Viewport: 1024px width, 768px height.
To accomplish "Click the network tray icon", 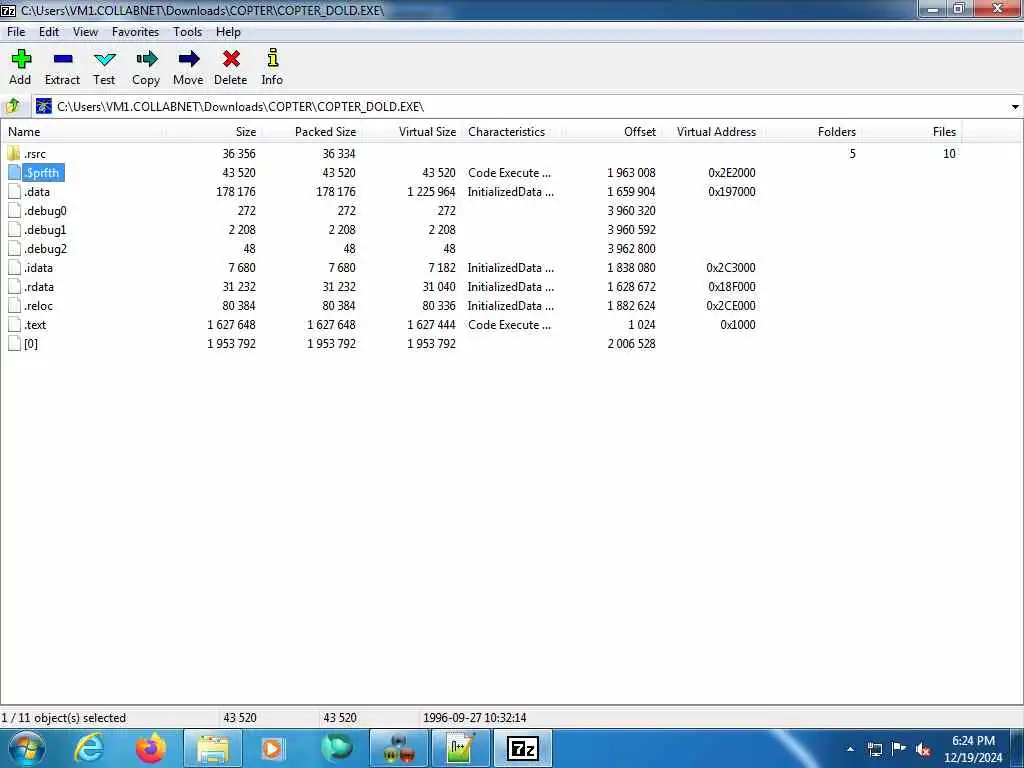I will coord(874,749).
